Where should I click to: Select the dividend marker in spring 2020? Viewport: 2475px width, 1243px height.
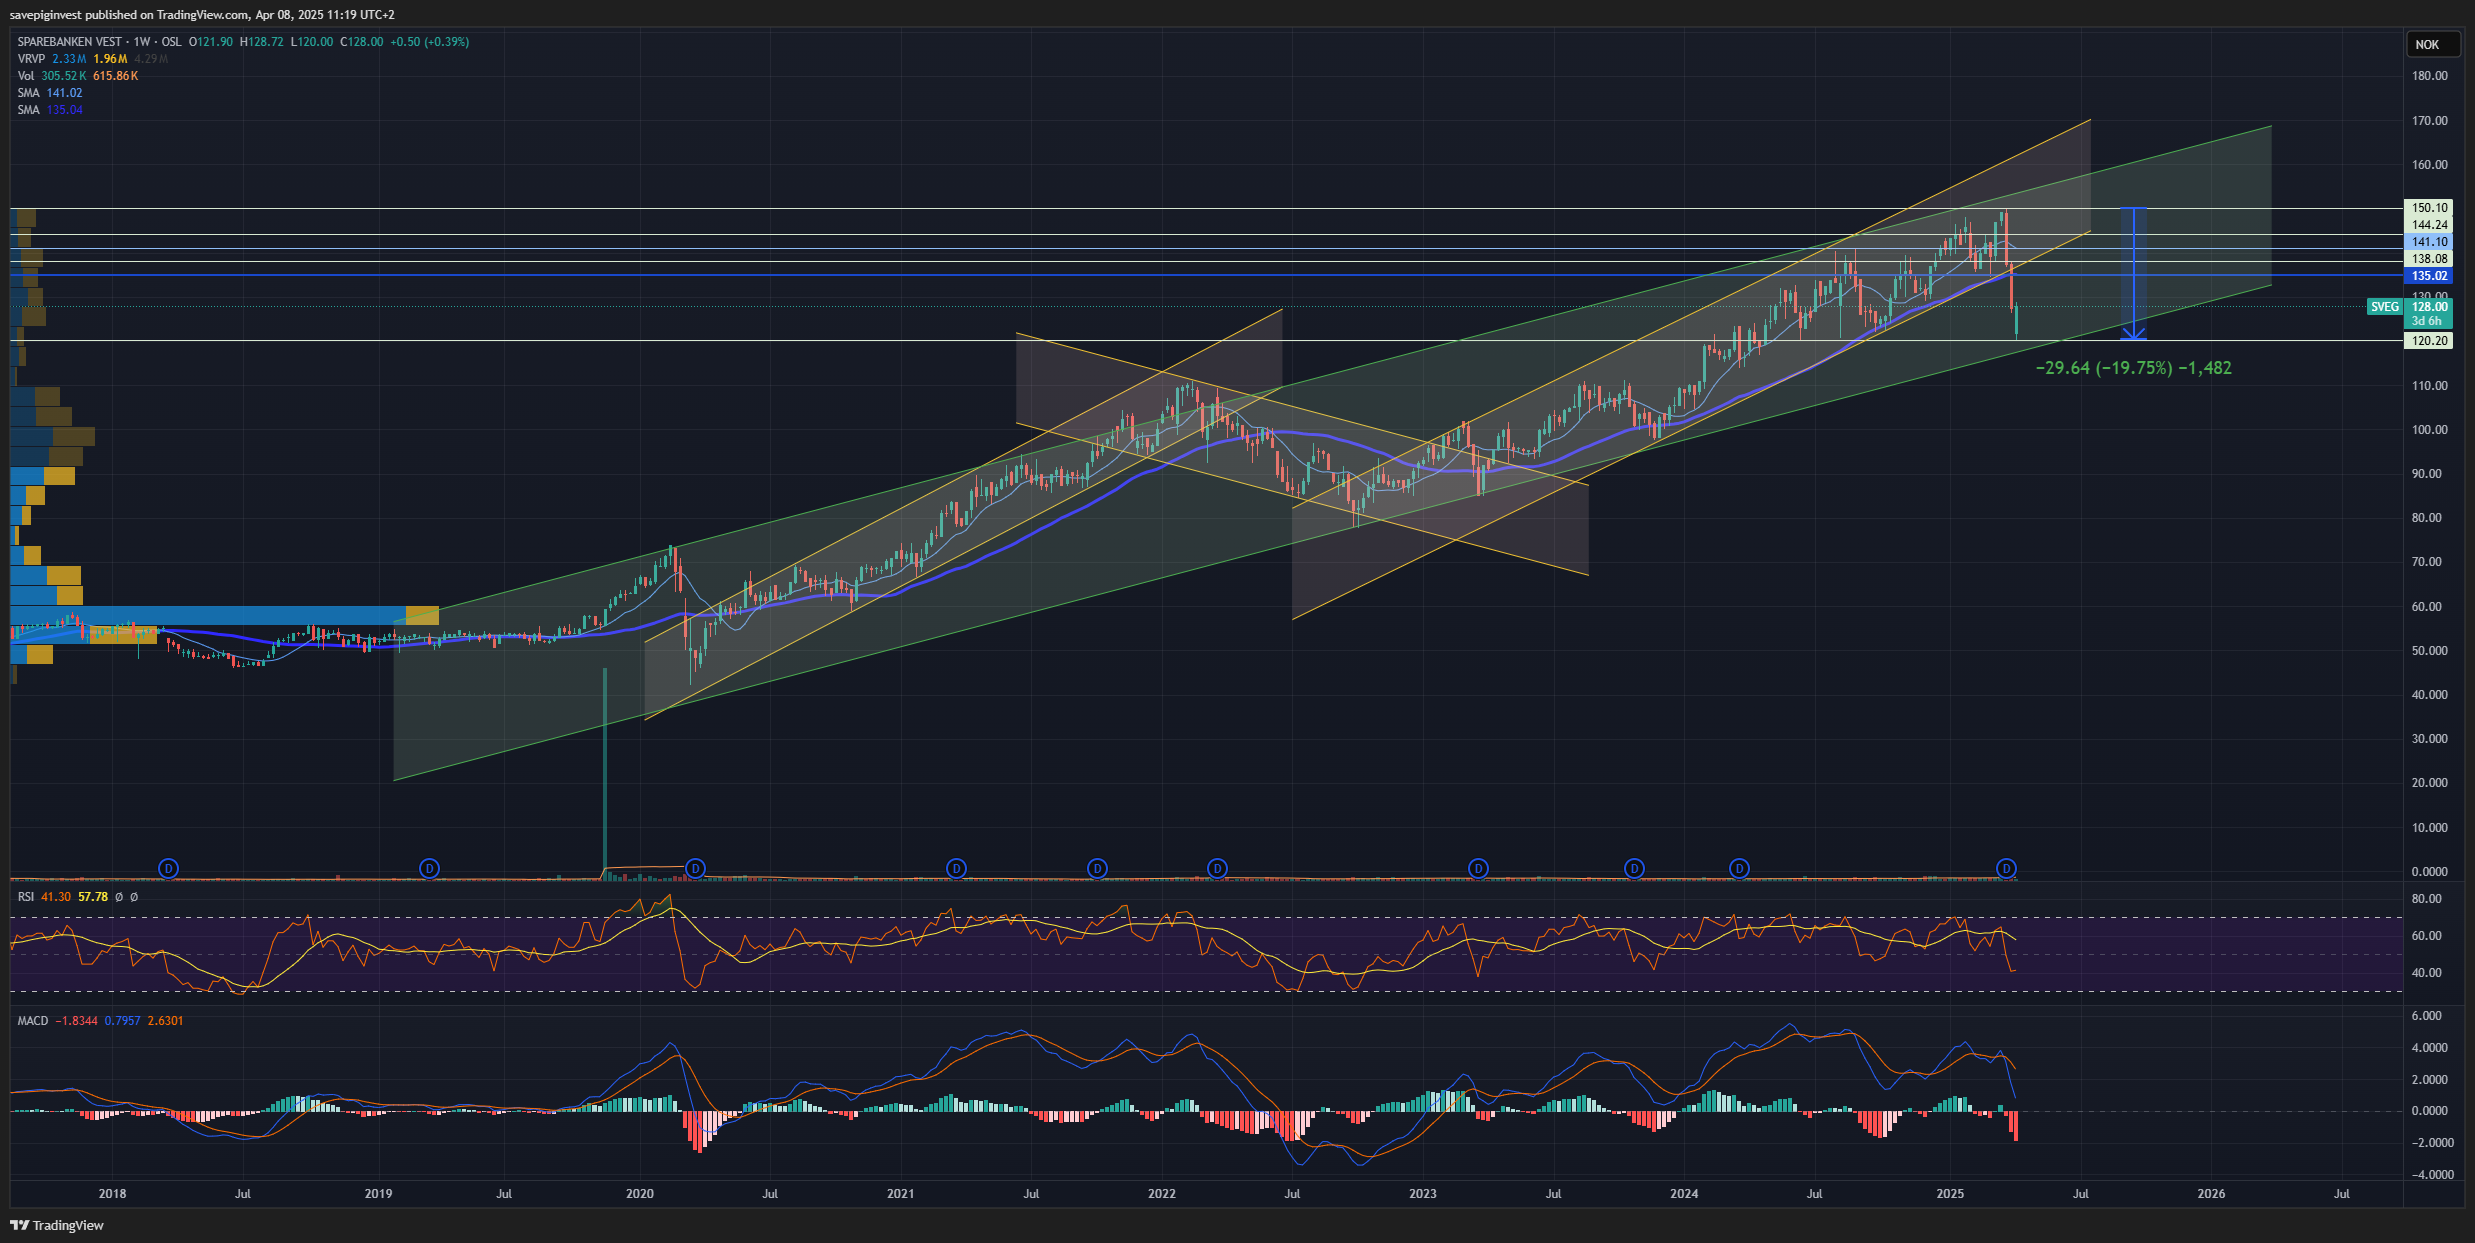(696, 868)
